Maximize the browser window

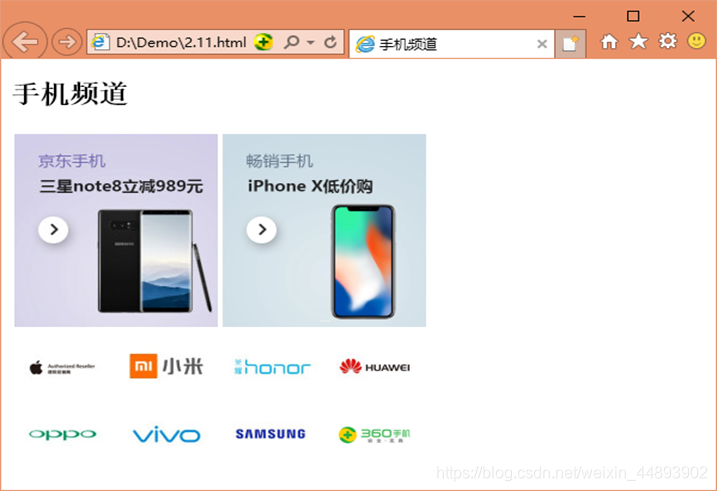(633, 16)
